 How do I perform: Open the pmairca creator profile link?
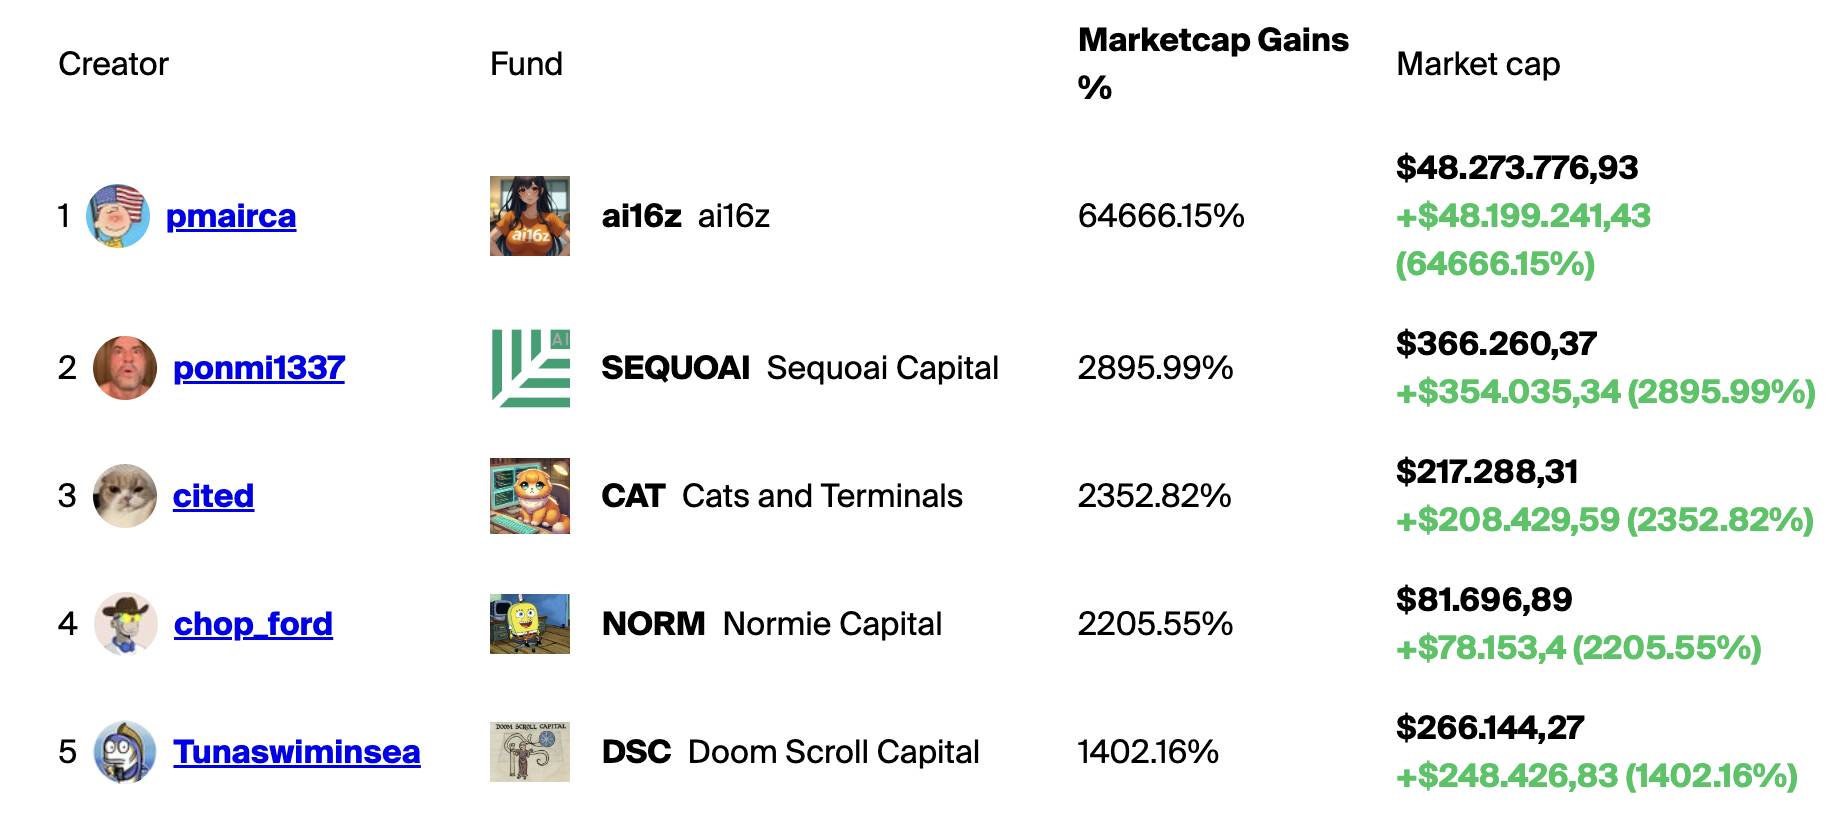231,216
